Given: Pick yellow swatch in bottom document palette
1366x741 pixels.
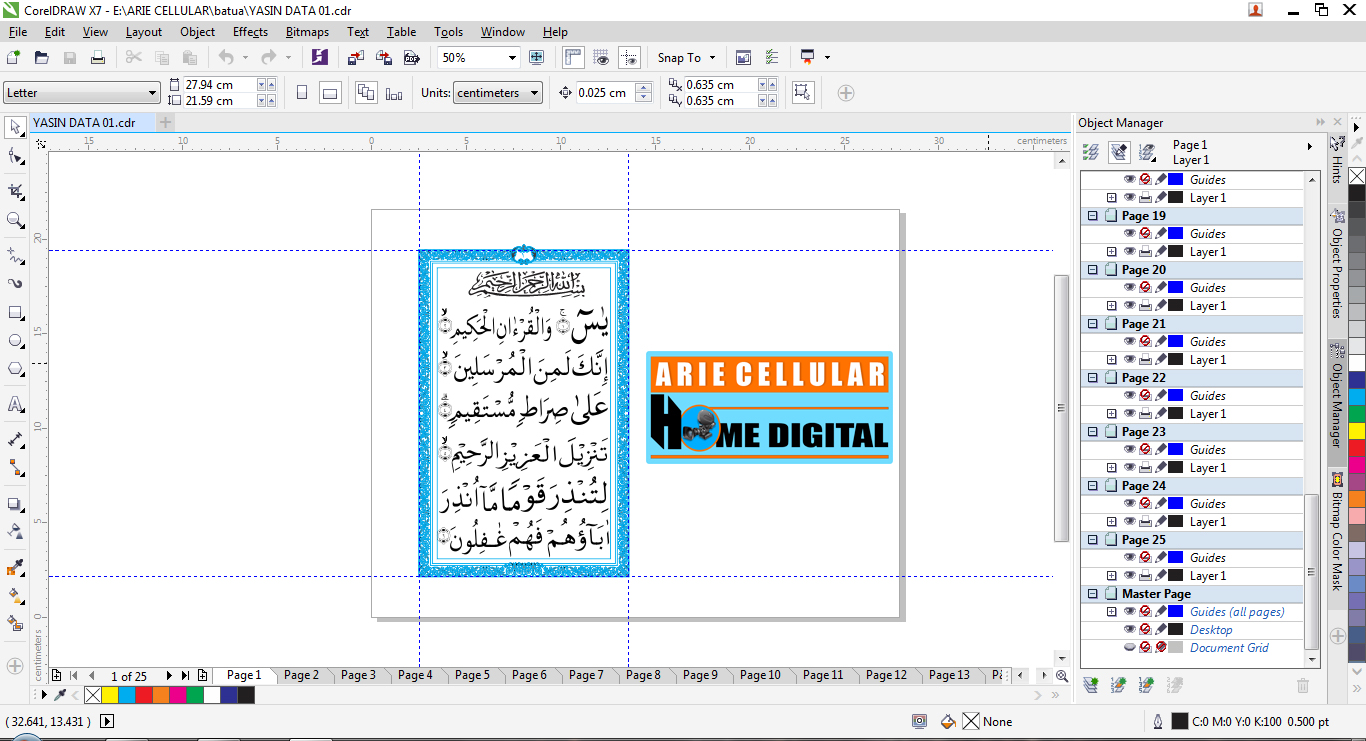Looking at the screenshot, I should pyautogui.click(x=109, y=694).
